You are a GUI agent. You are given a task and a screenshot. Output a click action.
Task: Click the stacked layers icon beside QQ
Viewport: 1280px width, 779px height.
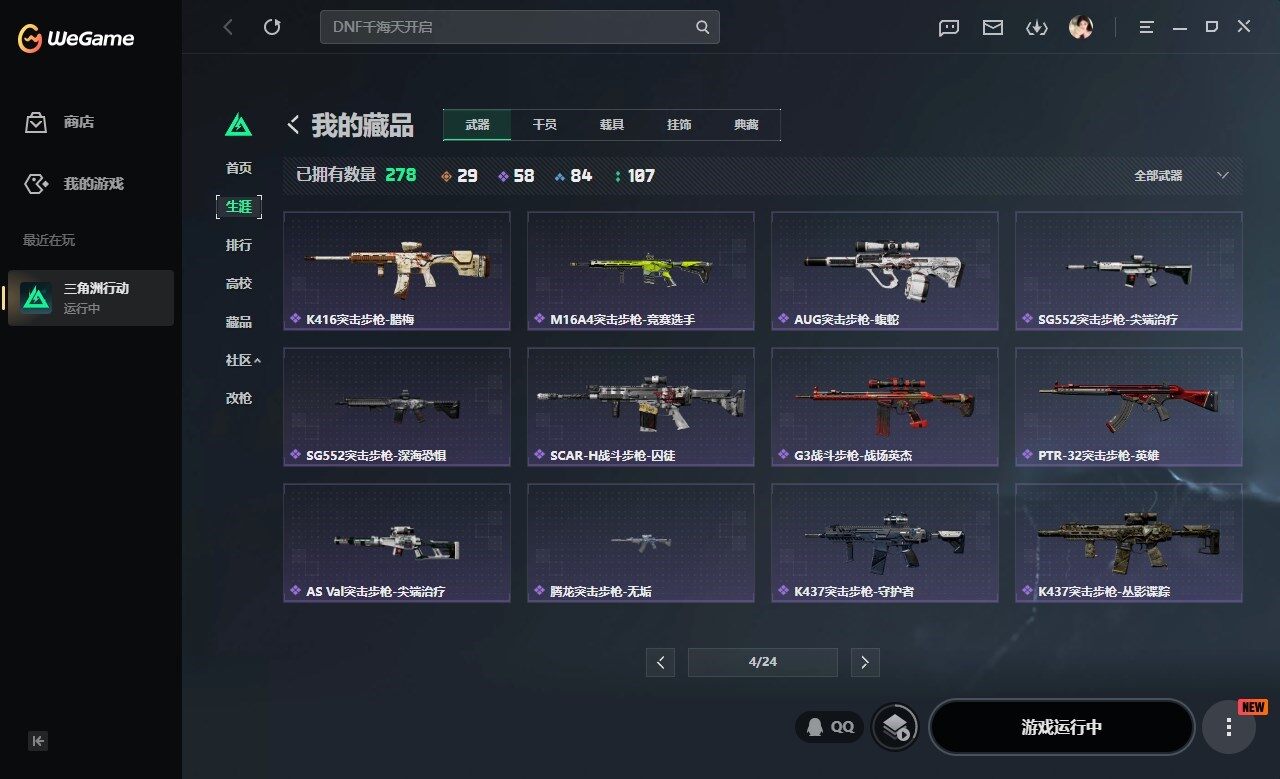895,727
